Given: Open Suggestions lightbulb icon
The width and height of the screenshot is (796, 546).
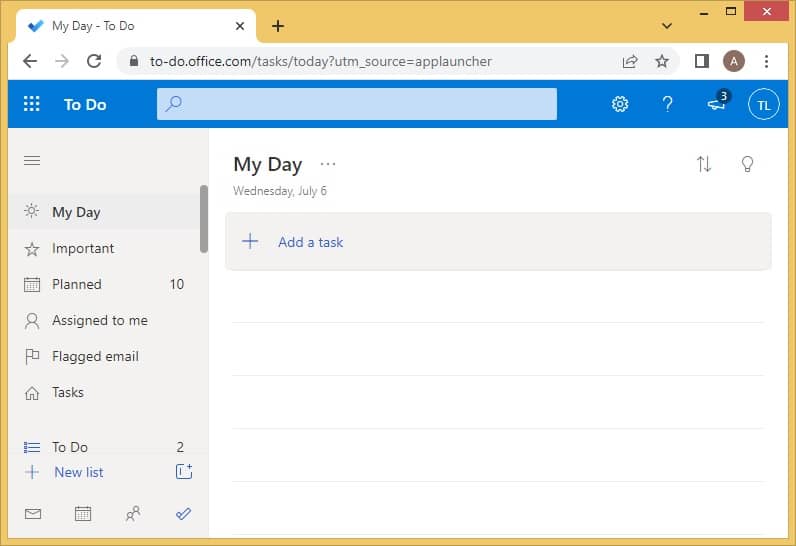Looking at the screenshot, I should [x=747, y=164].
